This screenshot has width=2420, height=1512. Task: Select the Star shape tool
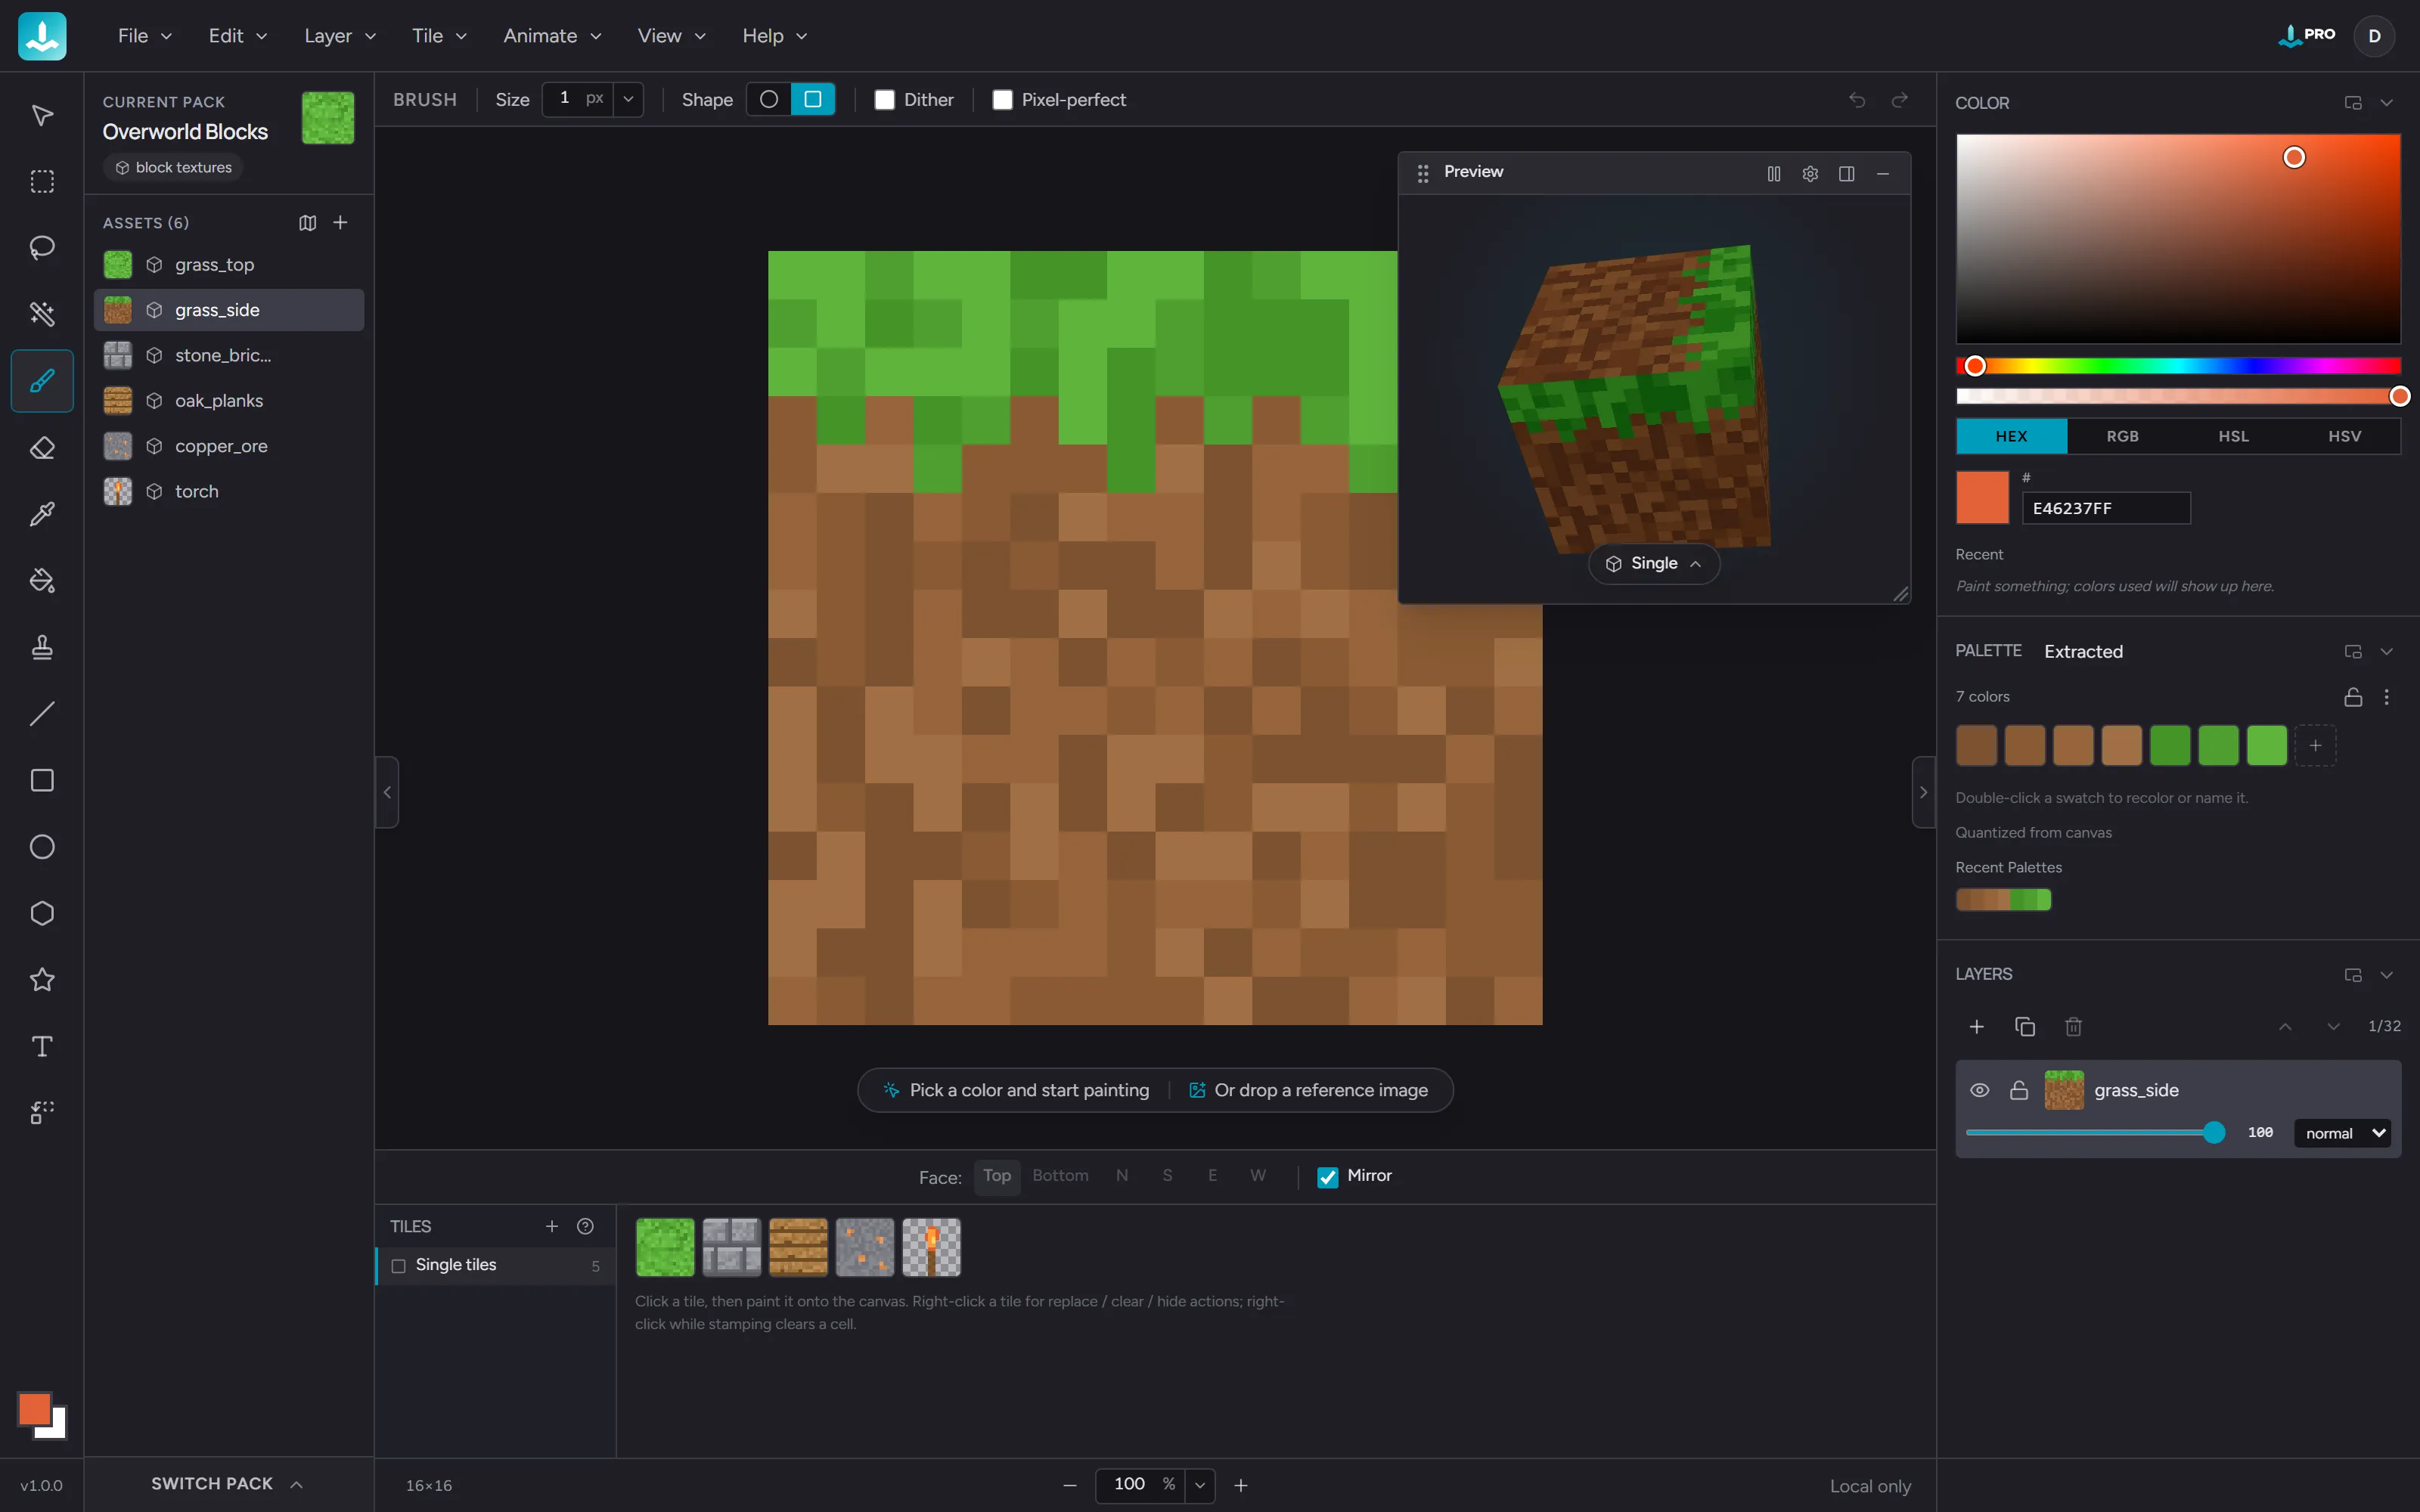(x=42, y=980)
